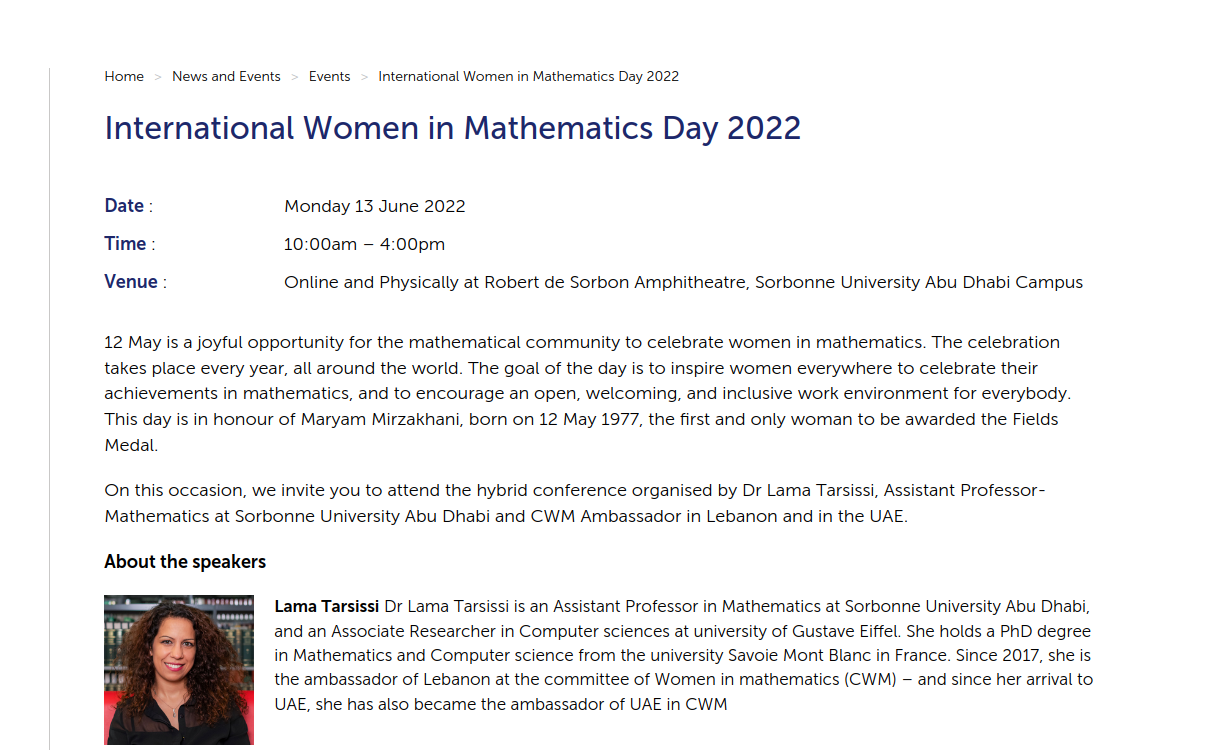Click the Home breadcrumb link
This screenshot has height=750, width=1211.
point(124,77)
